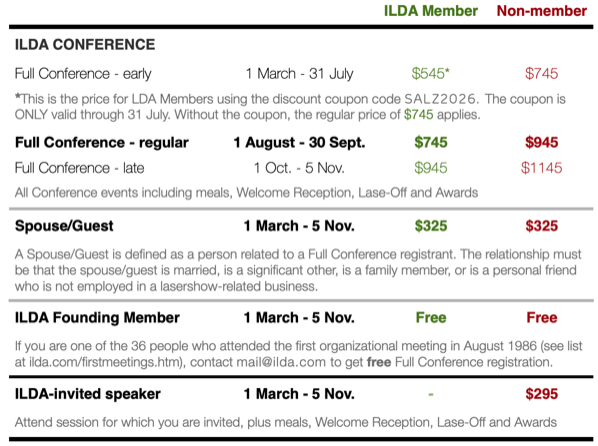
Task: Click the ILDA Member column header
Action: (431, 11)
